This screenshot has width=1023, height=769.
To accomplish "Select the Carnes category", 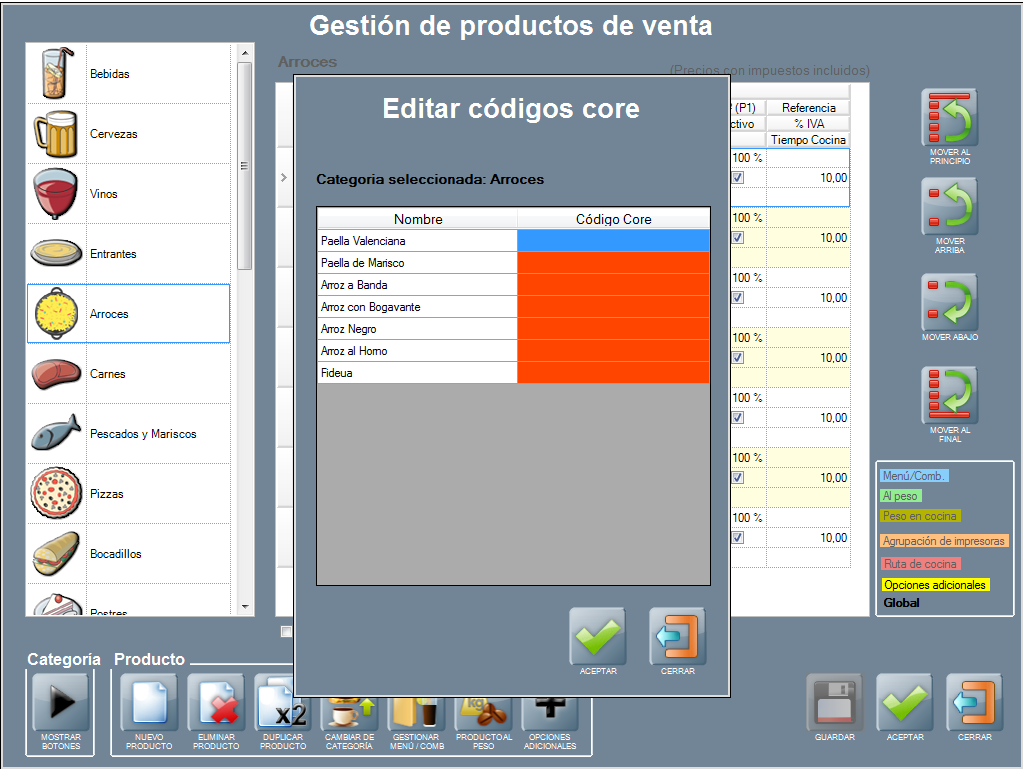I will (128, 374).
